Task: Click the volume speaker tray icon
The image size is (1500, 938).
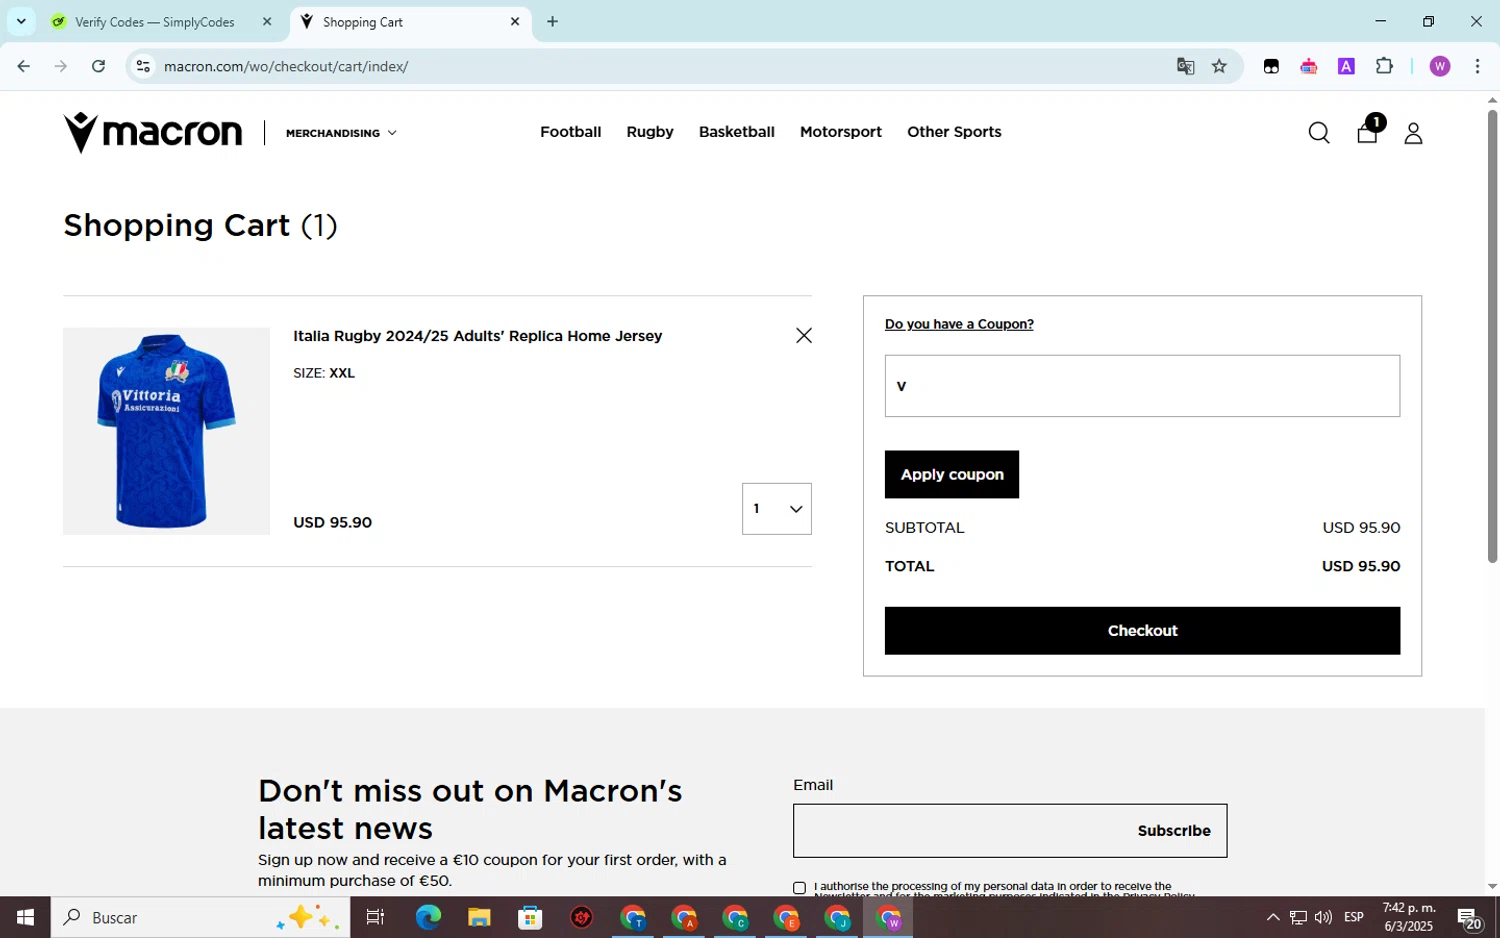Action: click(x=1323, y=917)
